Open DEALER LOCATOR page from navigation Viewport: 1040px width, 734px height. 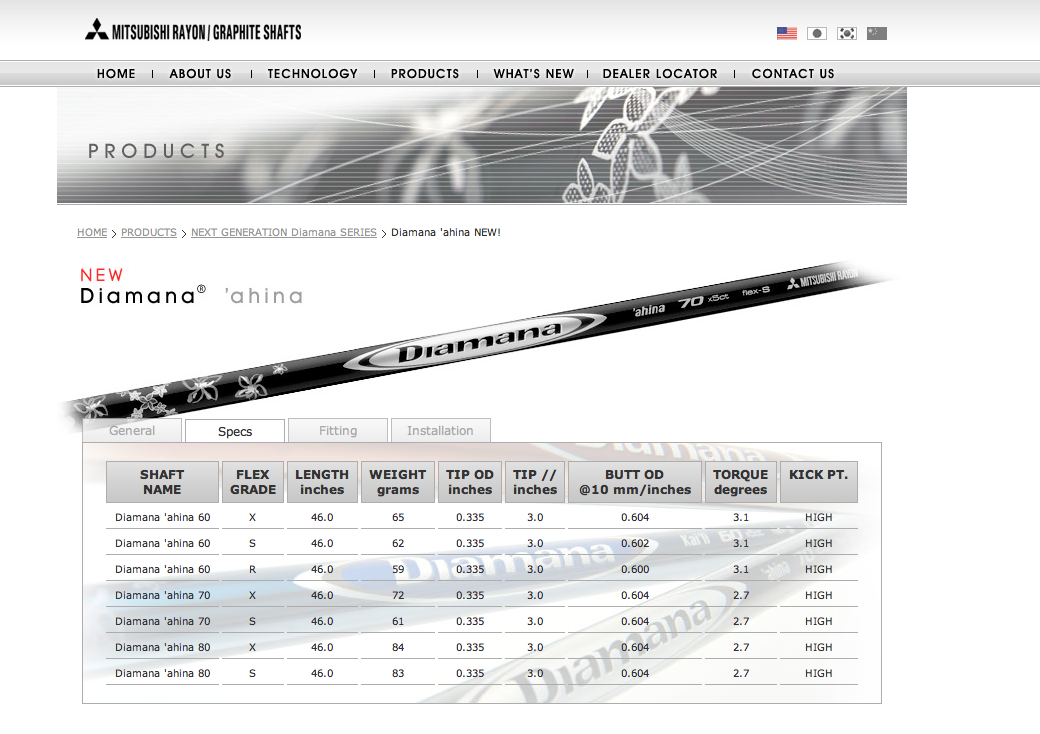(660, 74)
